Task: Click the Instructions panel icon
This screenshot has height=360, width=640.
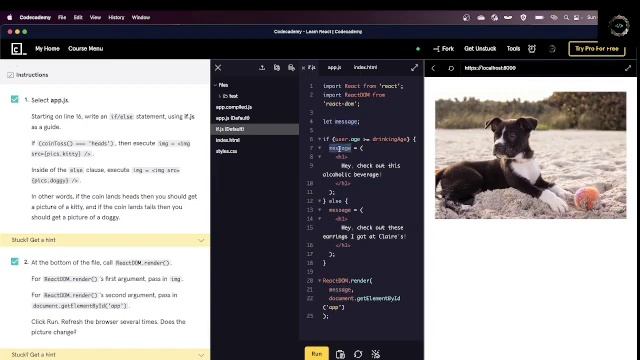Action: 11,75
